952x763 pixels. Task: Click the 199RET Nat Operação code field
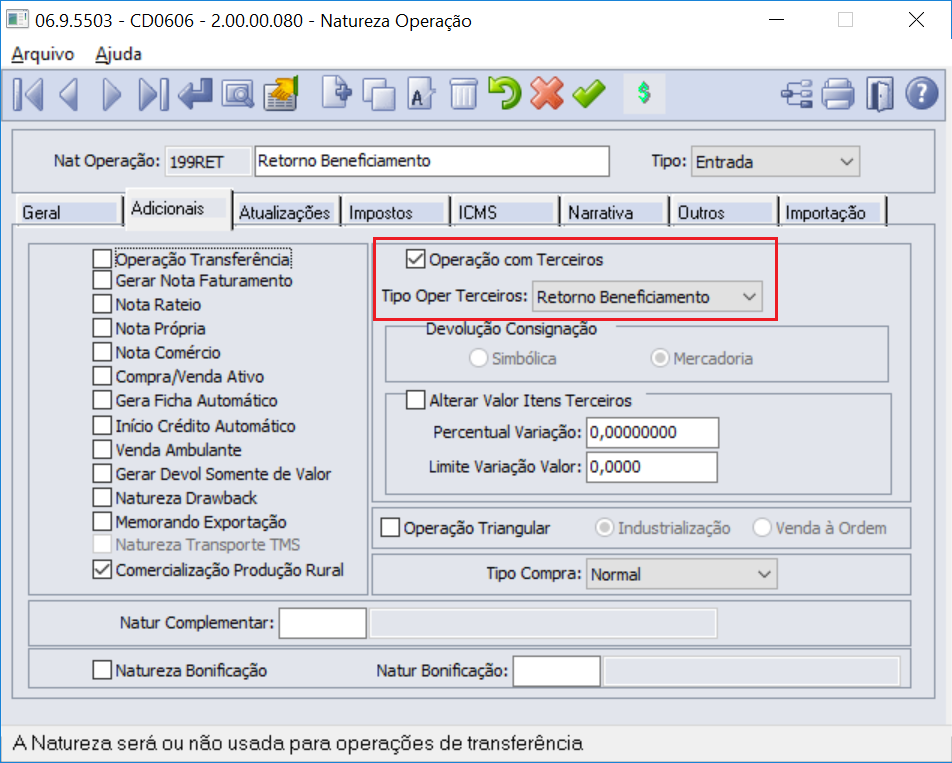[208, 161]
